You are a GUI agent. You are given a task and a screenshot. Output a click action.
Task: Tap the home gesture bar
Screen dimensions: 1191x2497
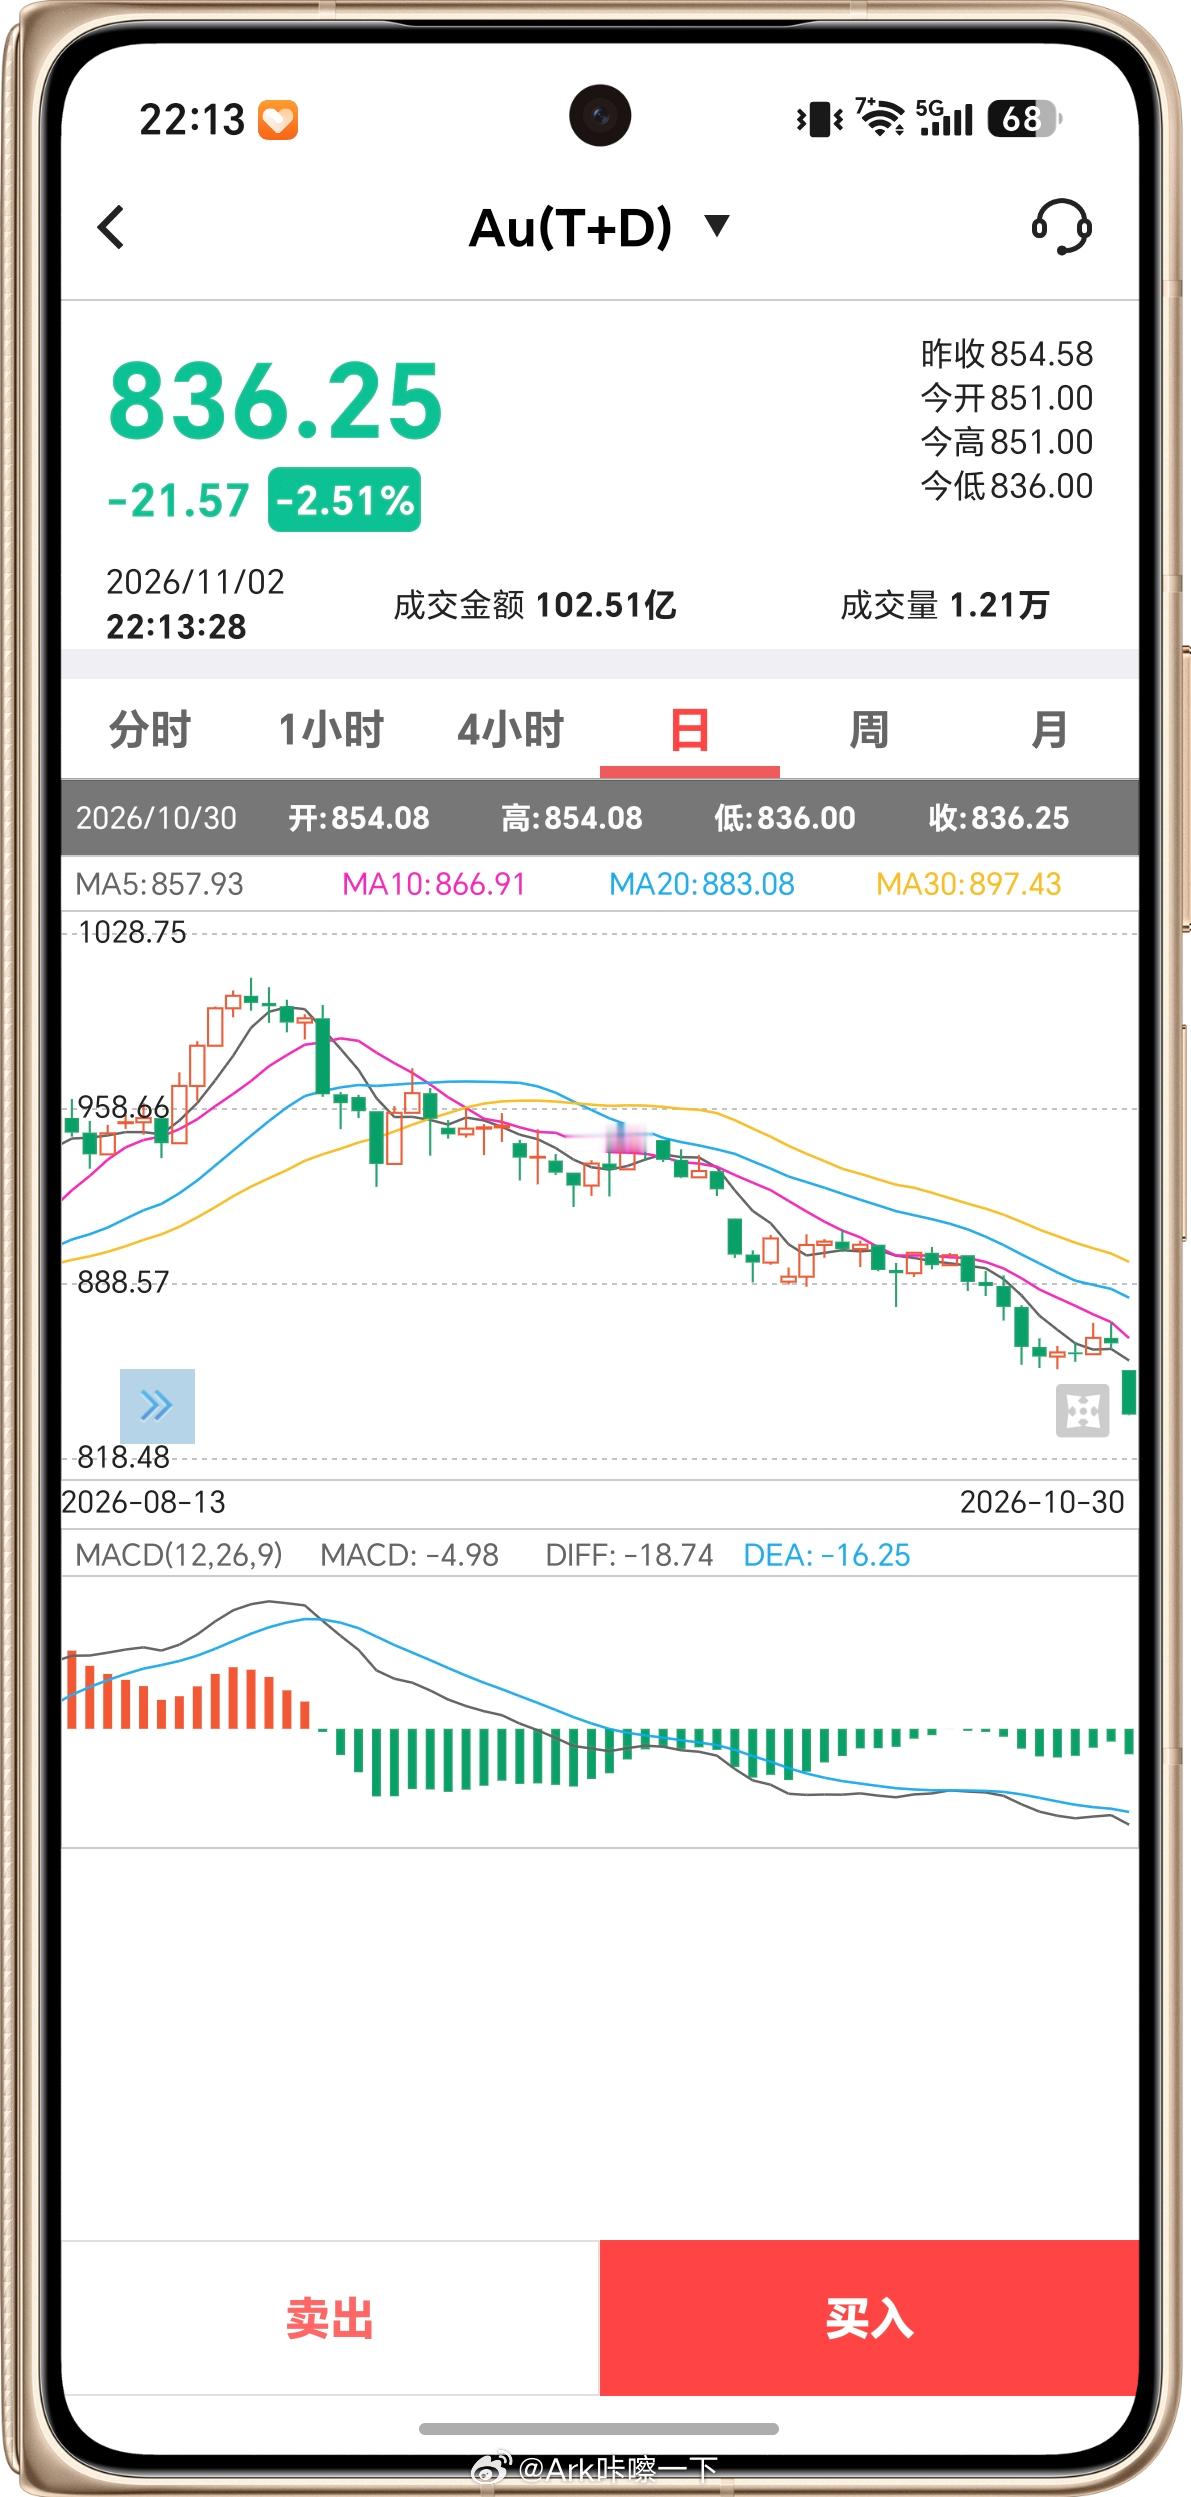[599, 2428]
